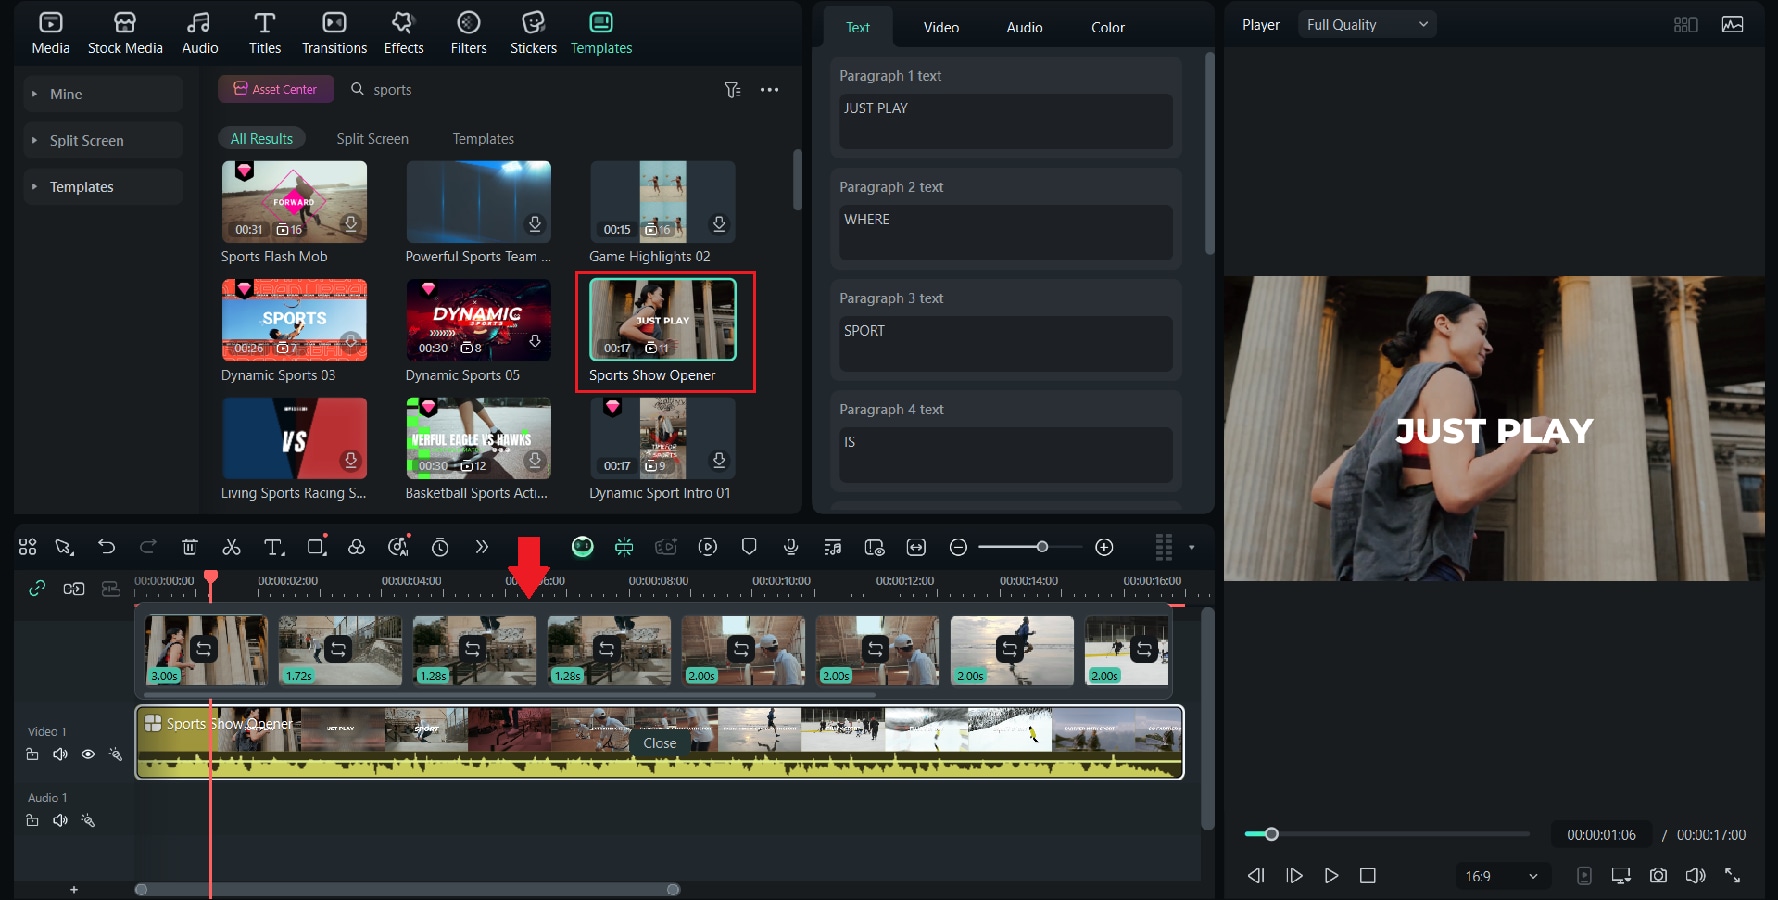Select the Split scissors tool

coord(231,547)
